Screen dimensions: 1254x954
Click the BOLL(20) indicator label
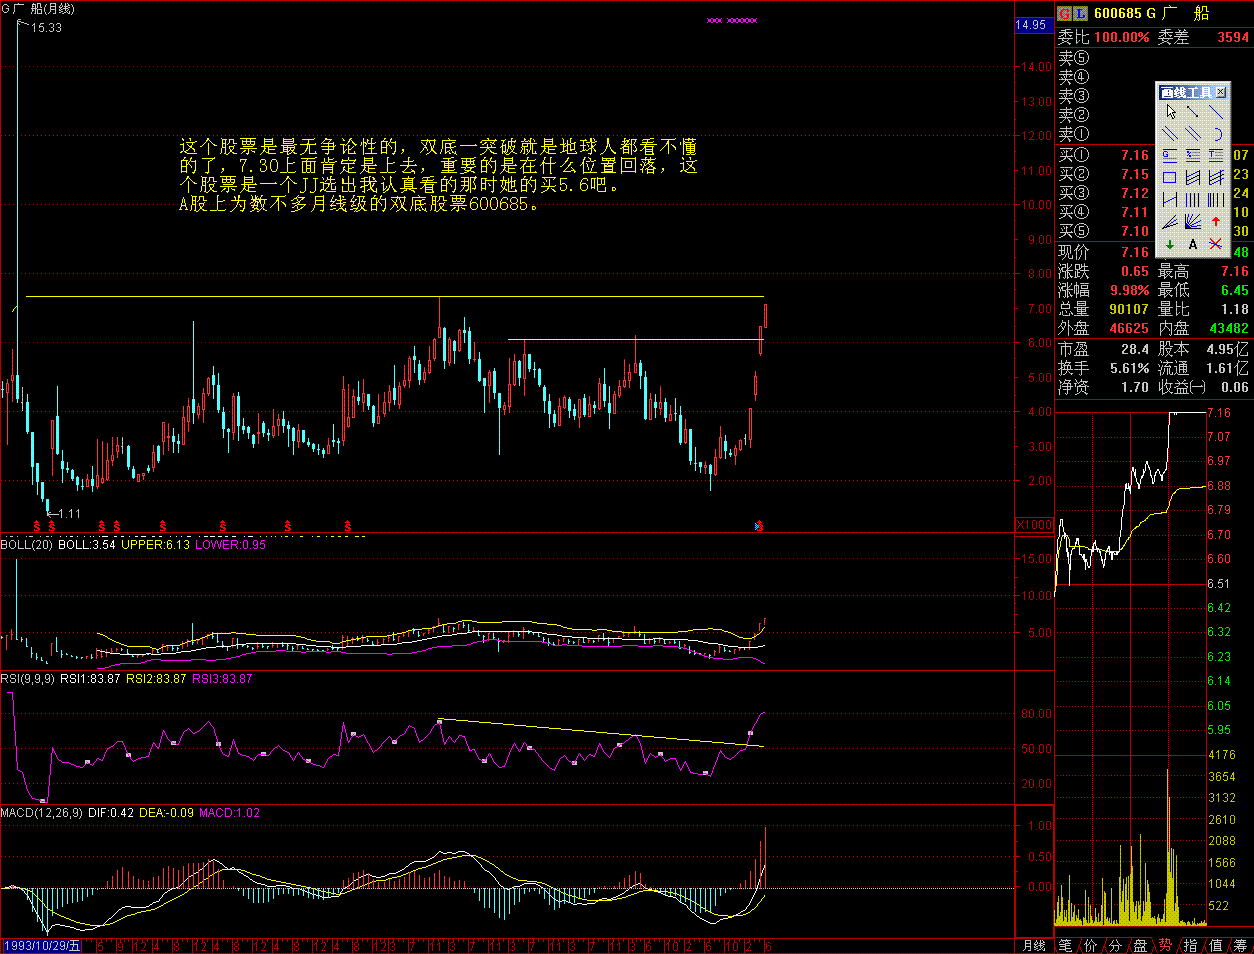tap(27, 545)
